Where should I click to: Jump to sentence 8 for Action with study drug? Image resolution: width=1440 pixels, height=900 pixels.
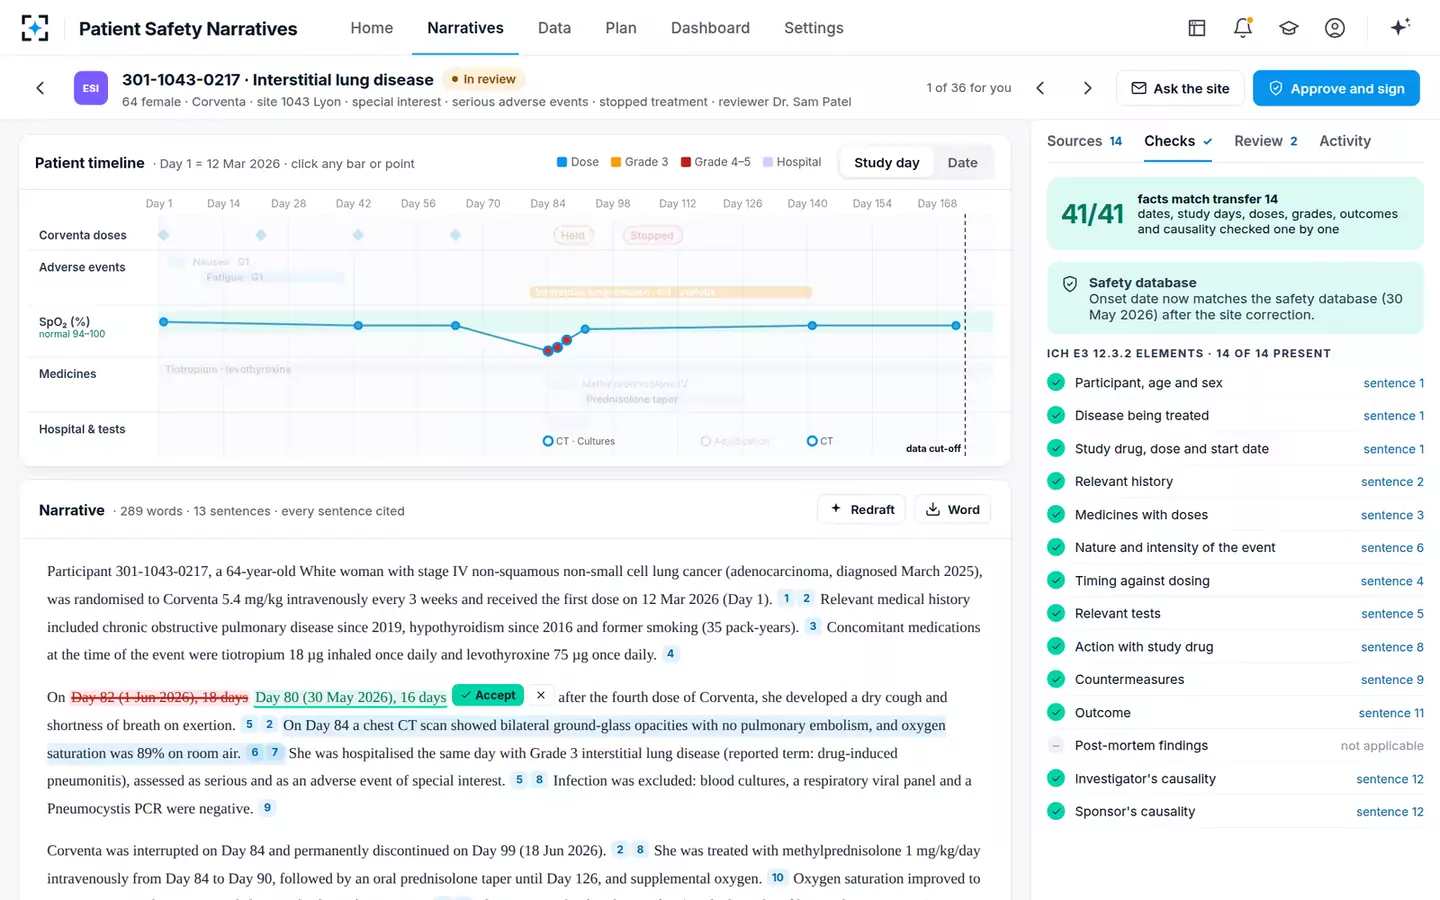[x=1392, y=647]
